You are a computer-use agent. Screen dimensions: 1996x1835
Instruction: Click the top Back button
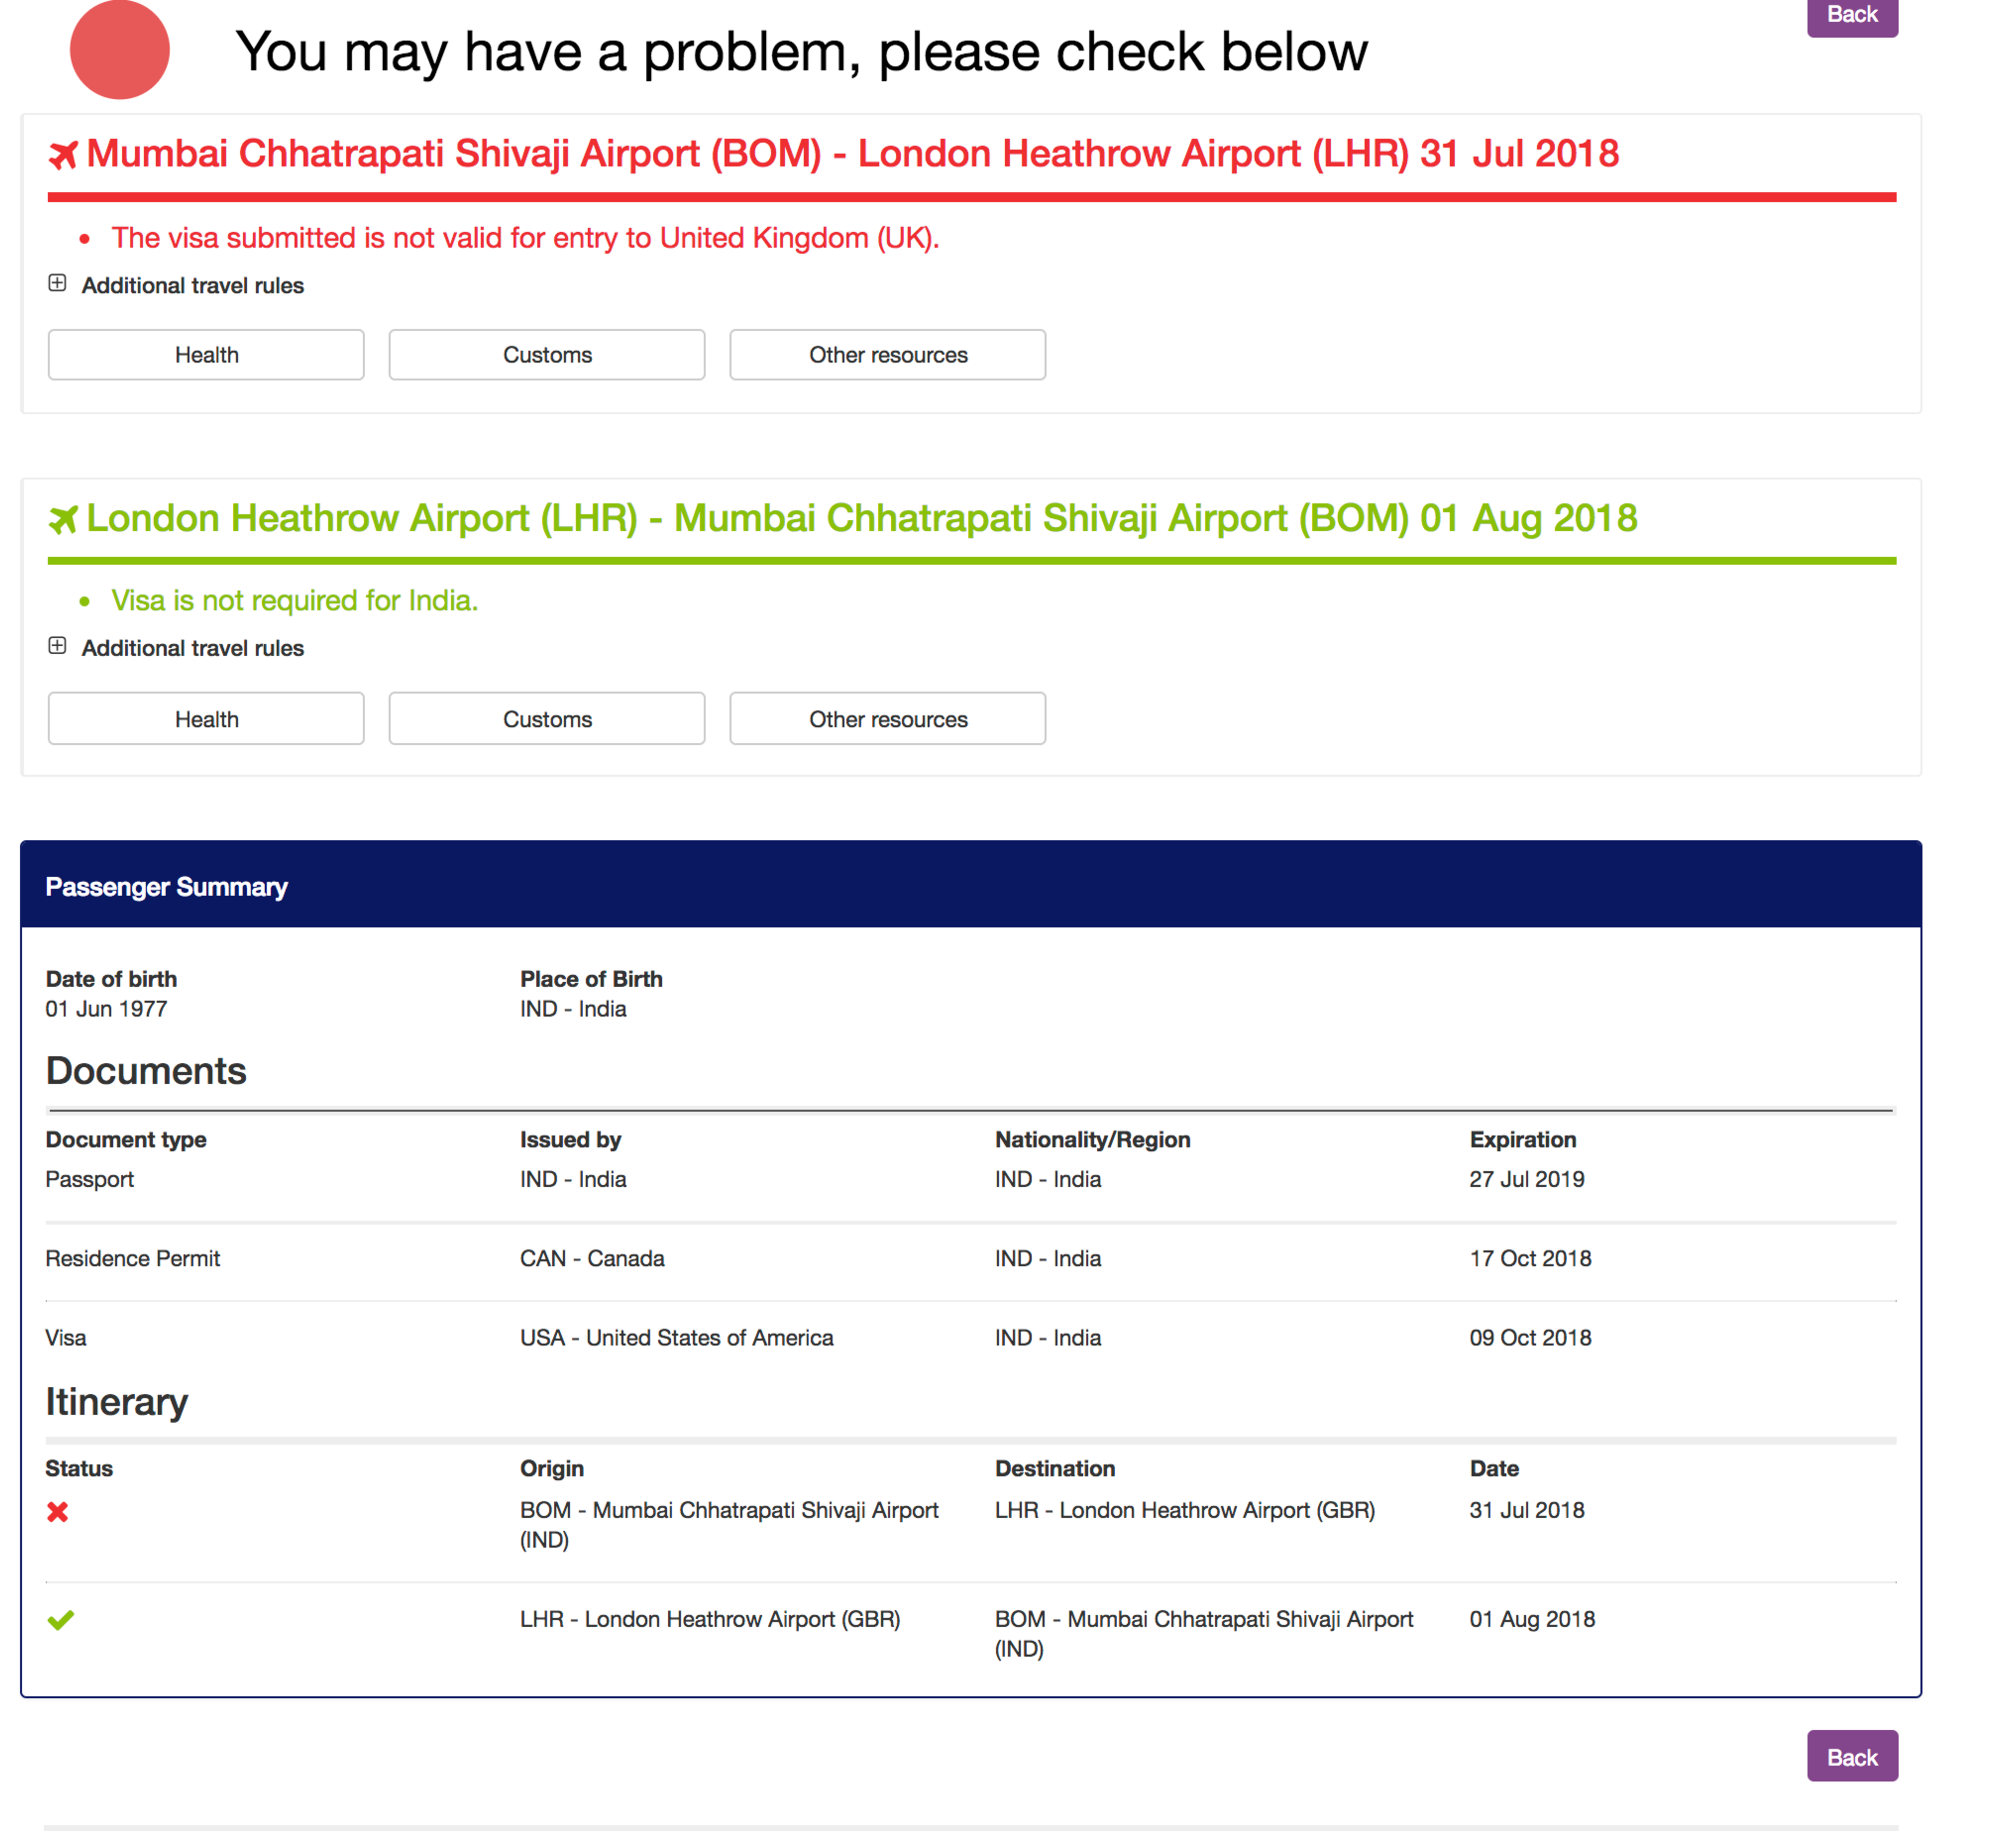(1853, 16)
